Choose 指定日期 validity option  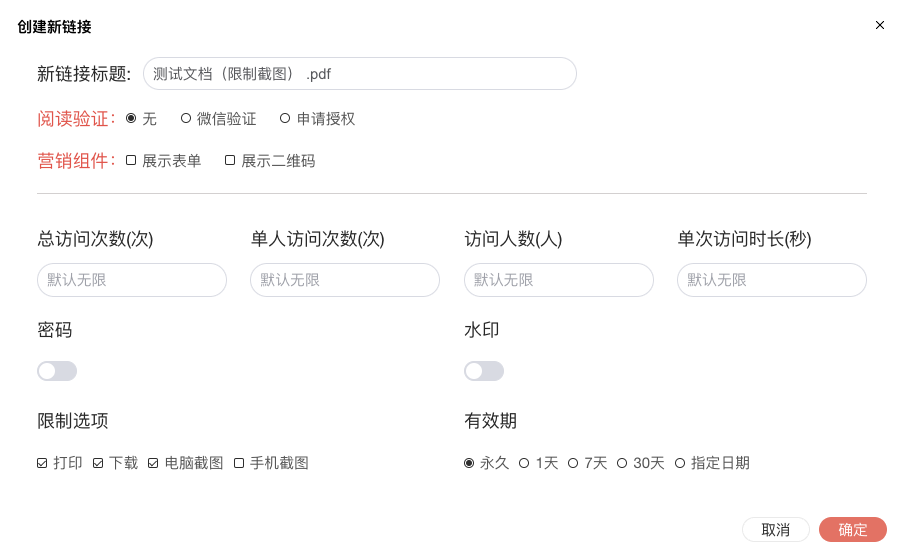pyautogui.click(x=680, y=463)
